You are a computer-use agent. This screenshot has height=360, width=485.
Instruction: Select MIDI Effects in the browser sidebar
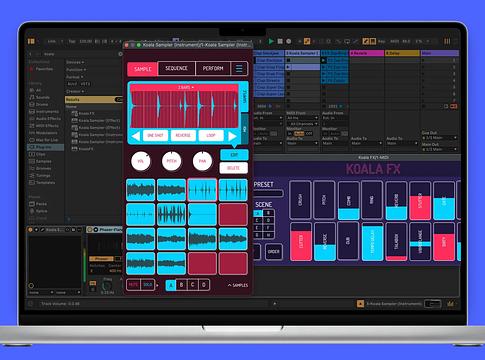pos(44,126)
